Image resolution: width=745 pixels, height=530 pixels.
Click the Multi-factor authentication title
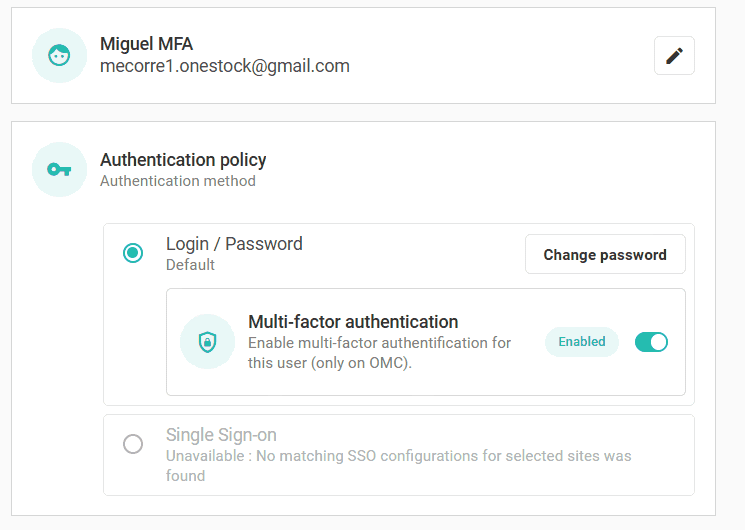coord(353,322)
